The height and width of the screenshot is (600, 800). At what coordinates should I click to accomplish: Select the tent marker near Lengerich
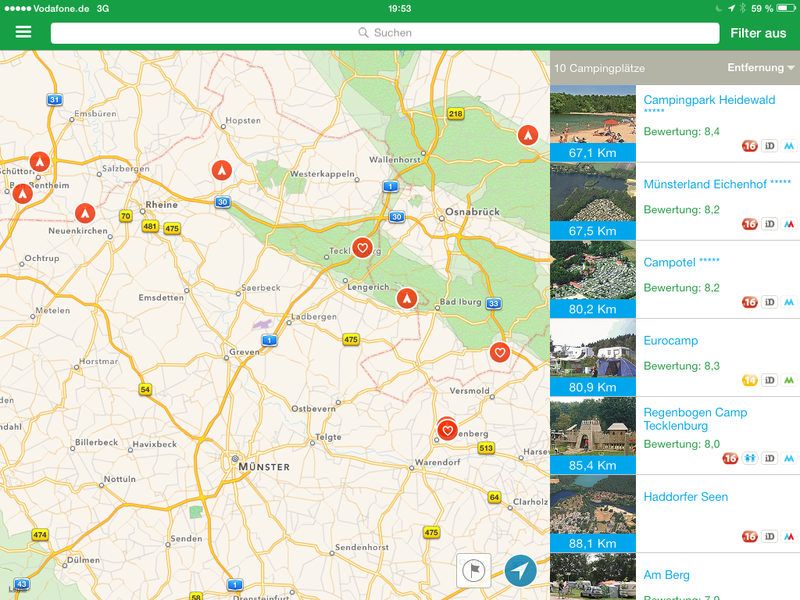(406, 298)
